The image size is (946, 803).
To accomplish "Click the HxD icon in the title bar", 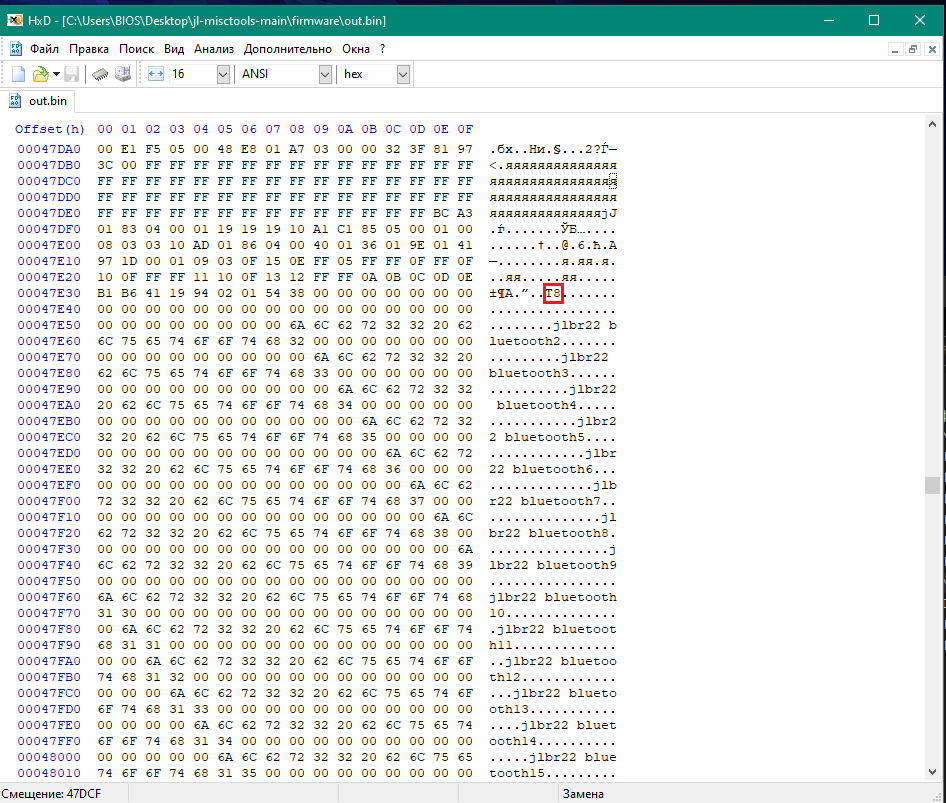I will pos(14,21).
